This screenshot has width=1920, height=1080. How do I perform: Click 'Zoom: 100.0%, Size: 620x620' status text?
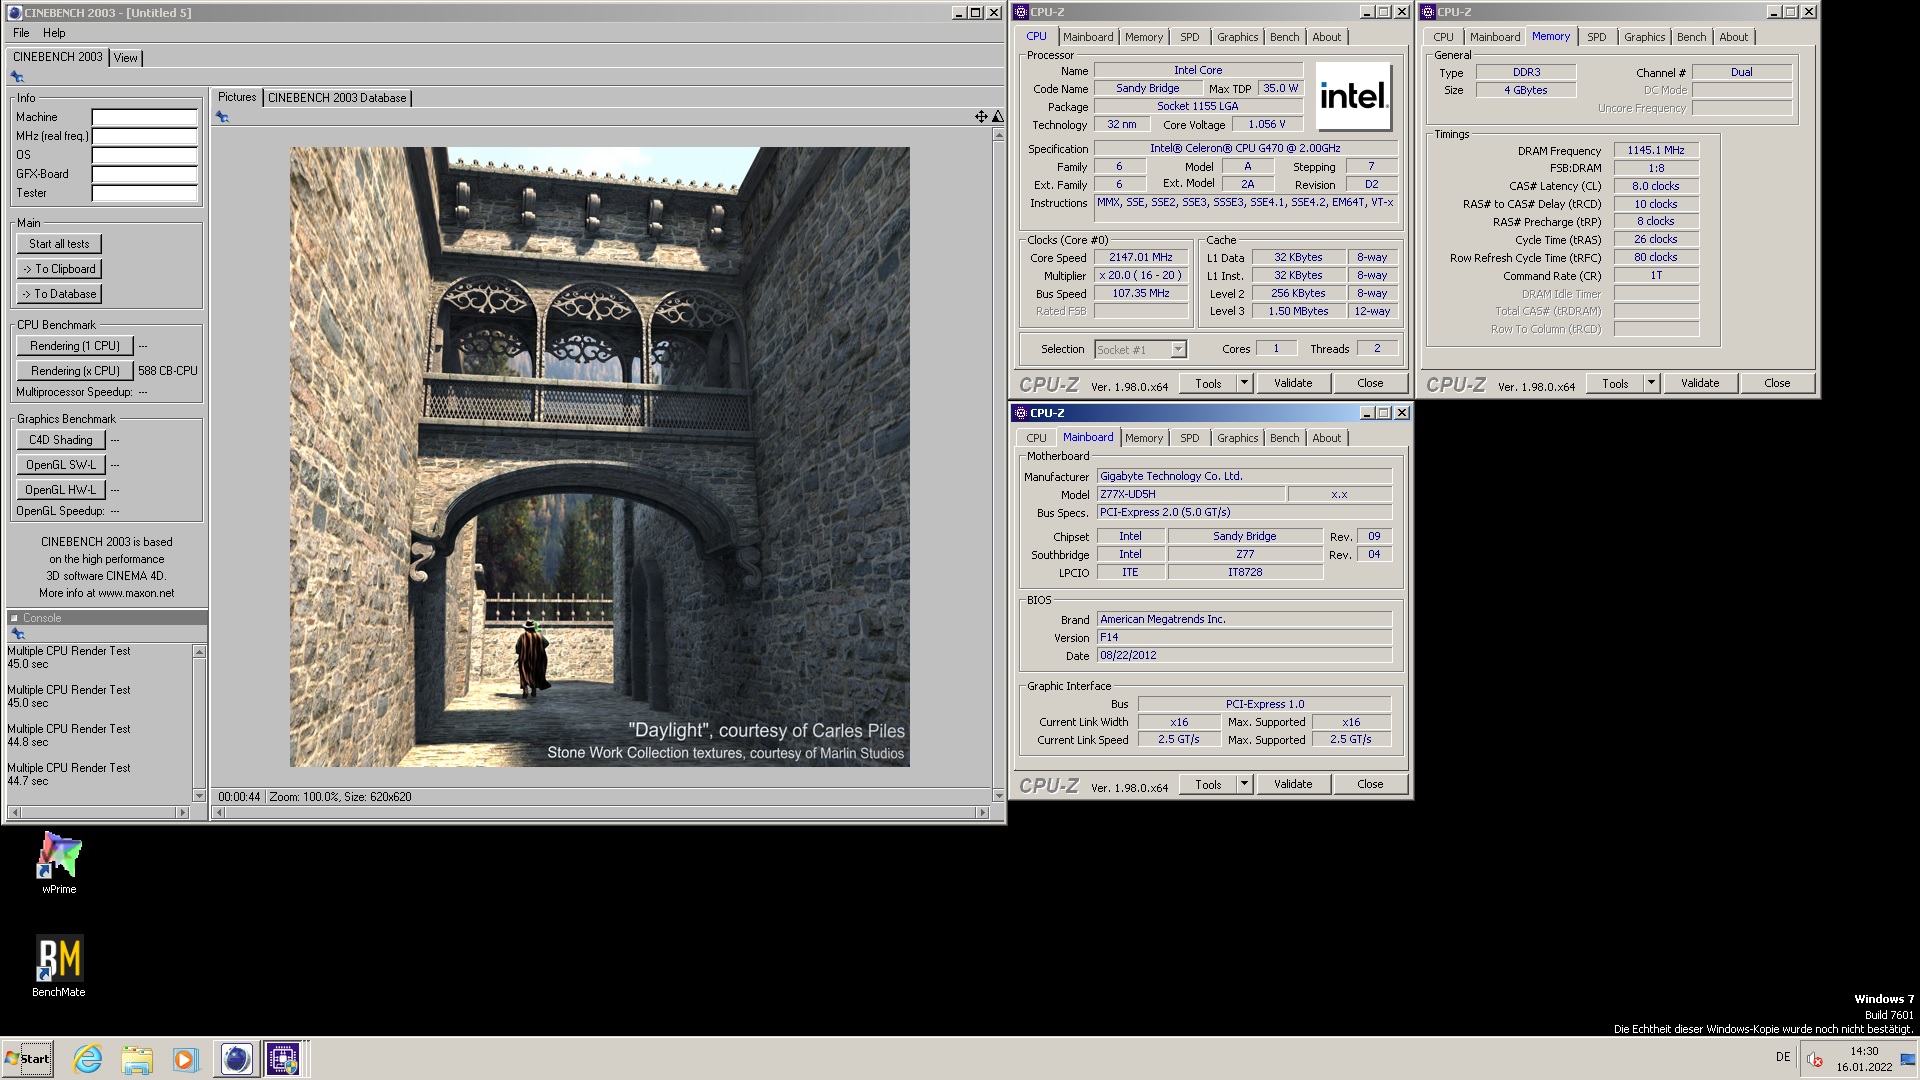pyautogui.click(x=340, y=797)
